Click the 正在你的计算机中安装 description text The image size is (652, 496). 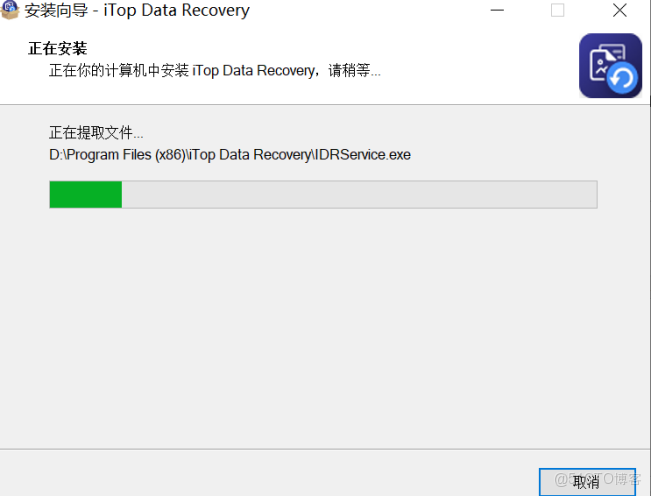click(x=119, y=70)
